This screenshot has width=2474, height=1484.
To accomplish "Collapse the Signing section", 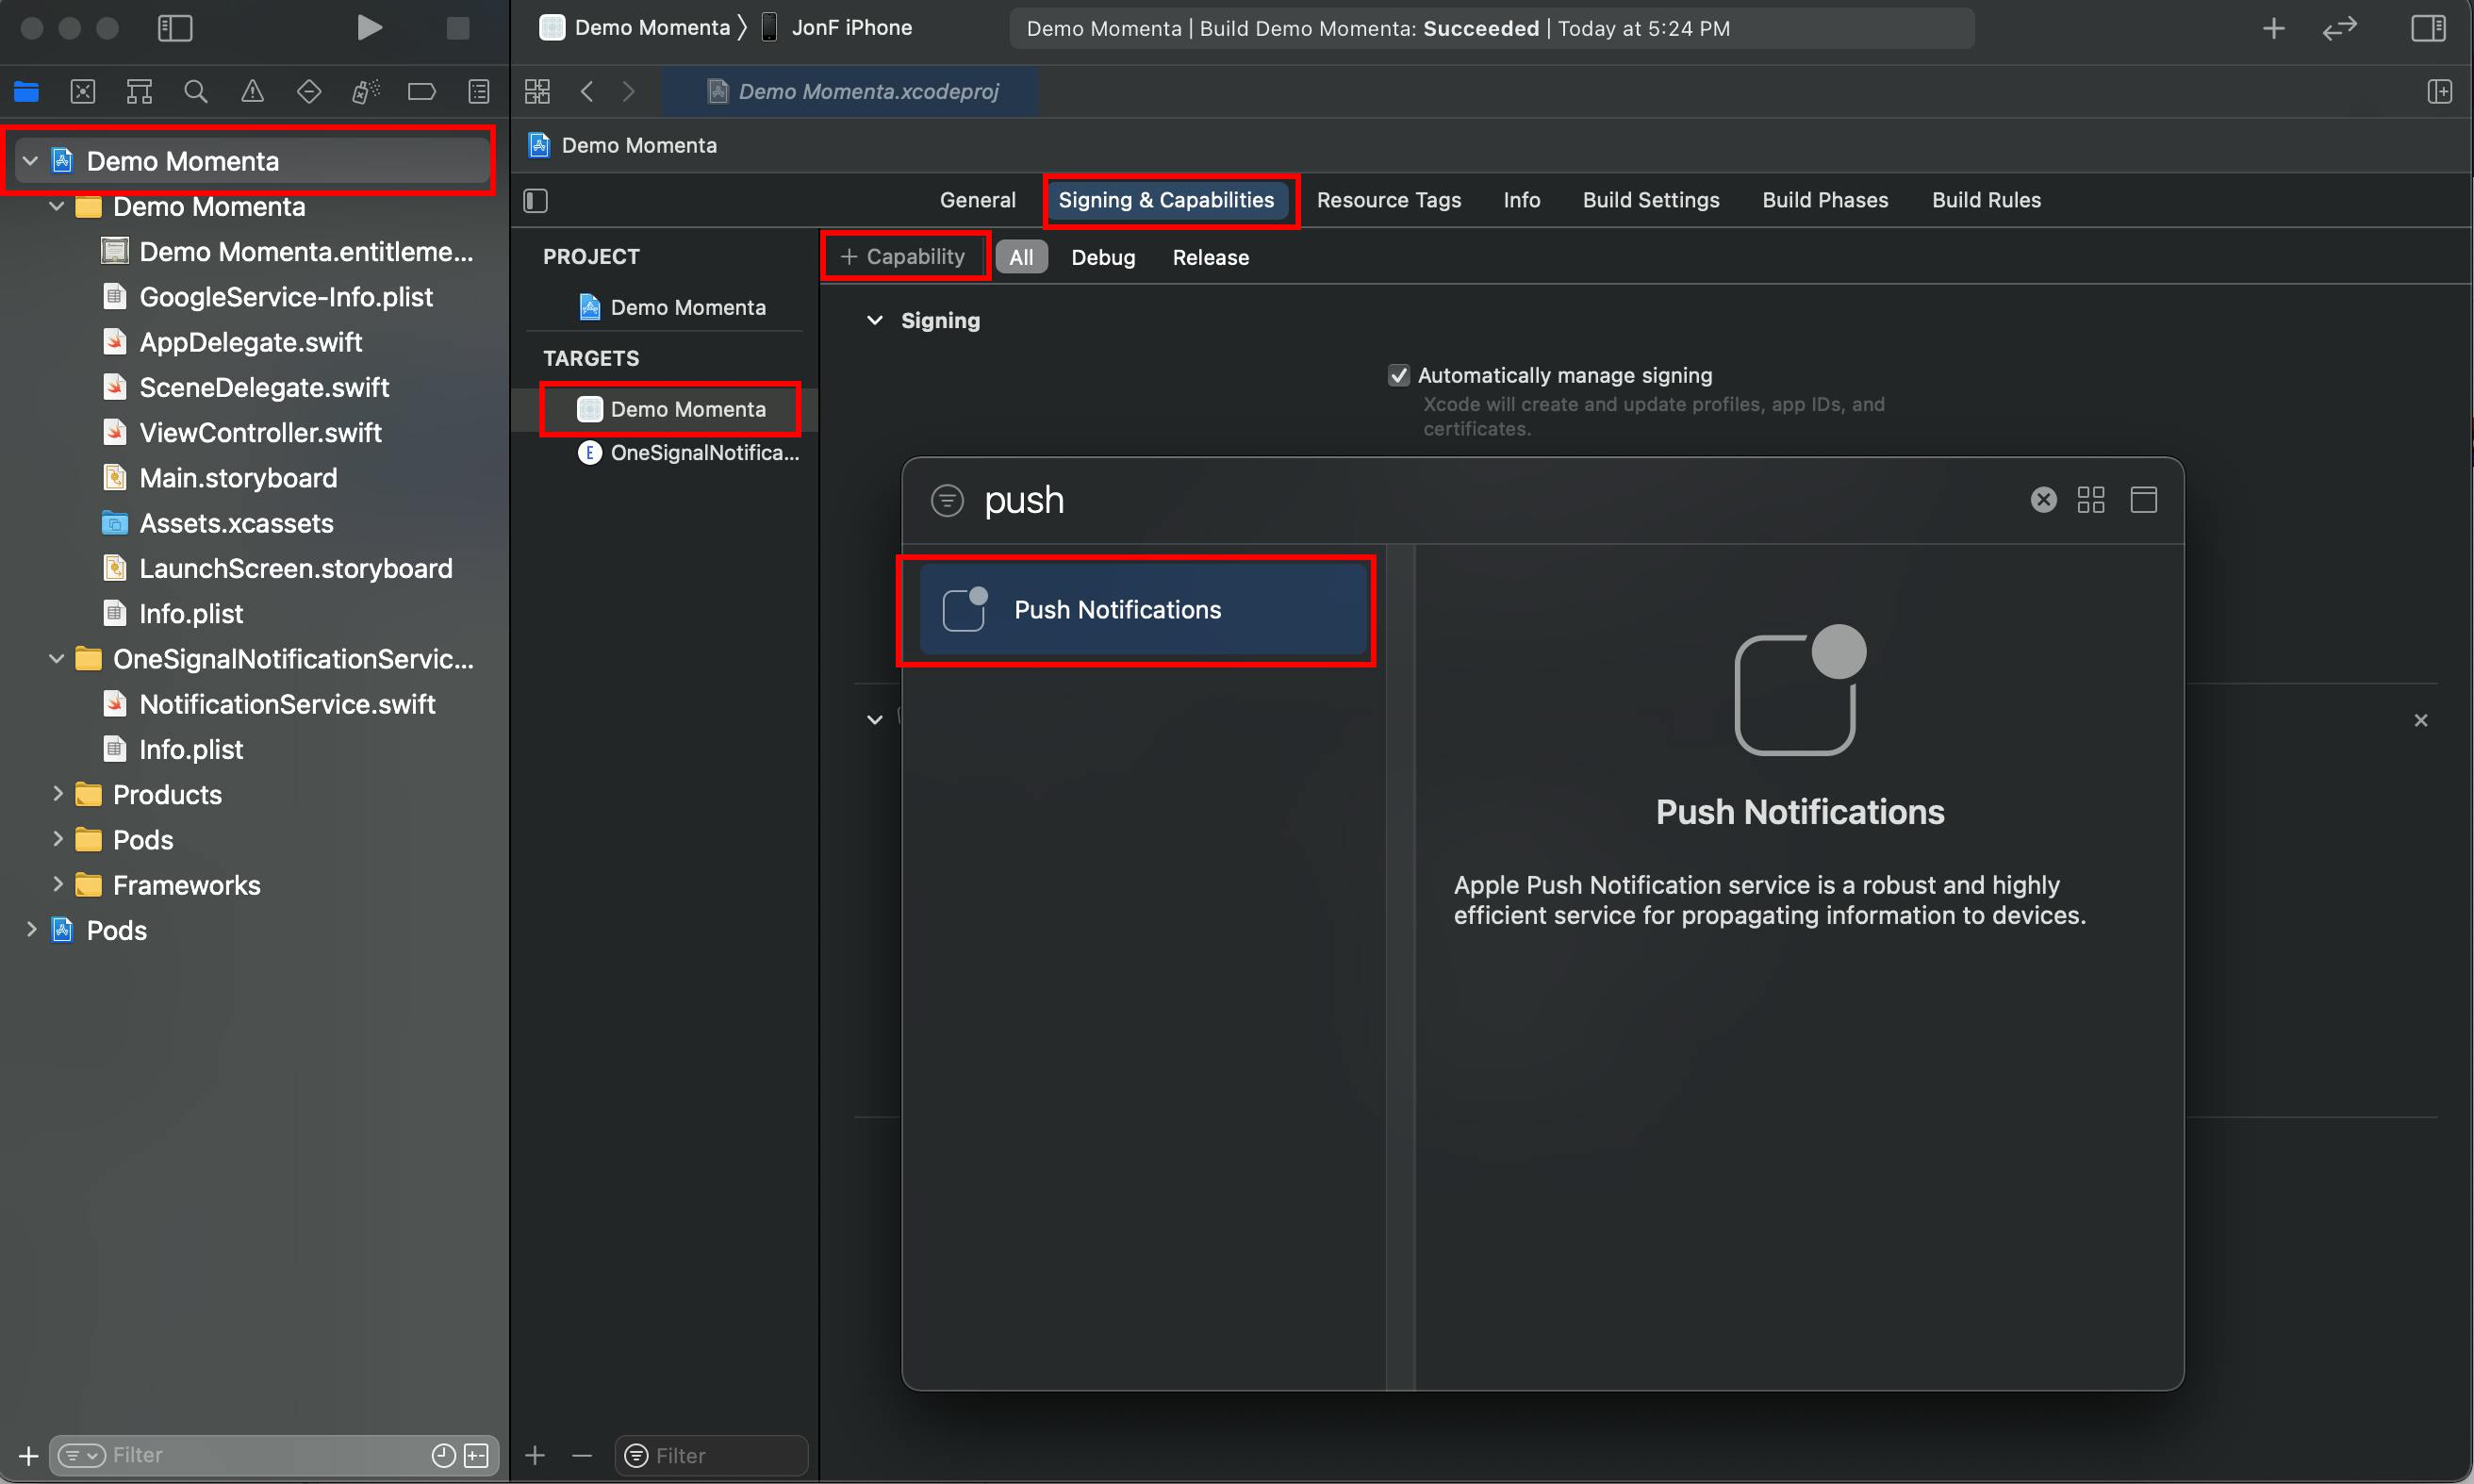I will point(875,321).
